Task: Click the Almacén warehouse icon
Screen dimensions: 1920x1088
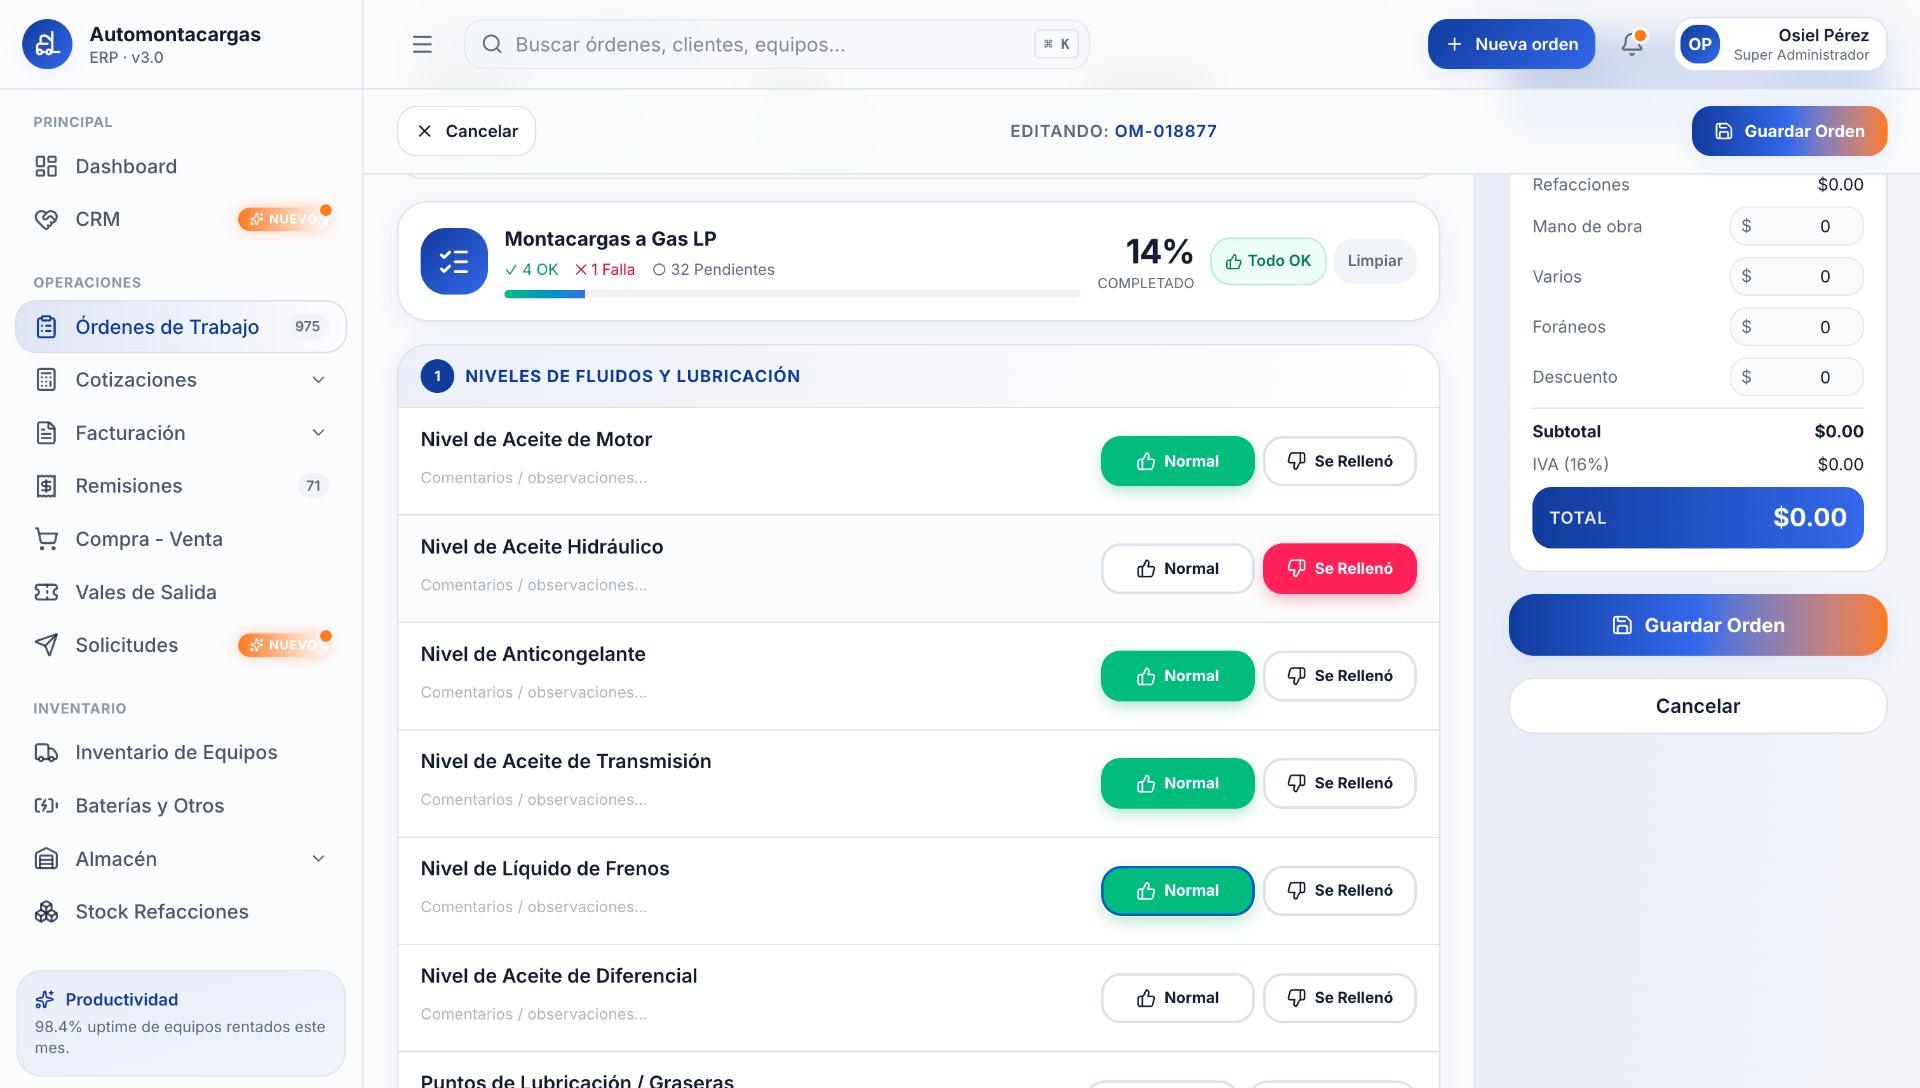Action: point(46,859)
